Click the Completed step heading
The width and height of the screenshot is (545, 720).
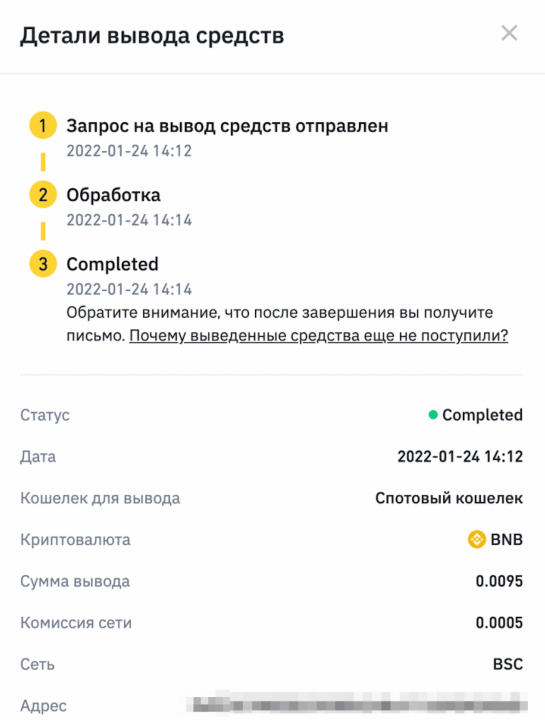click(112, 264)
